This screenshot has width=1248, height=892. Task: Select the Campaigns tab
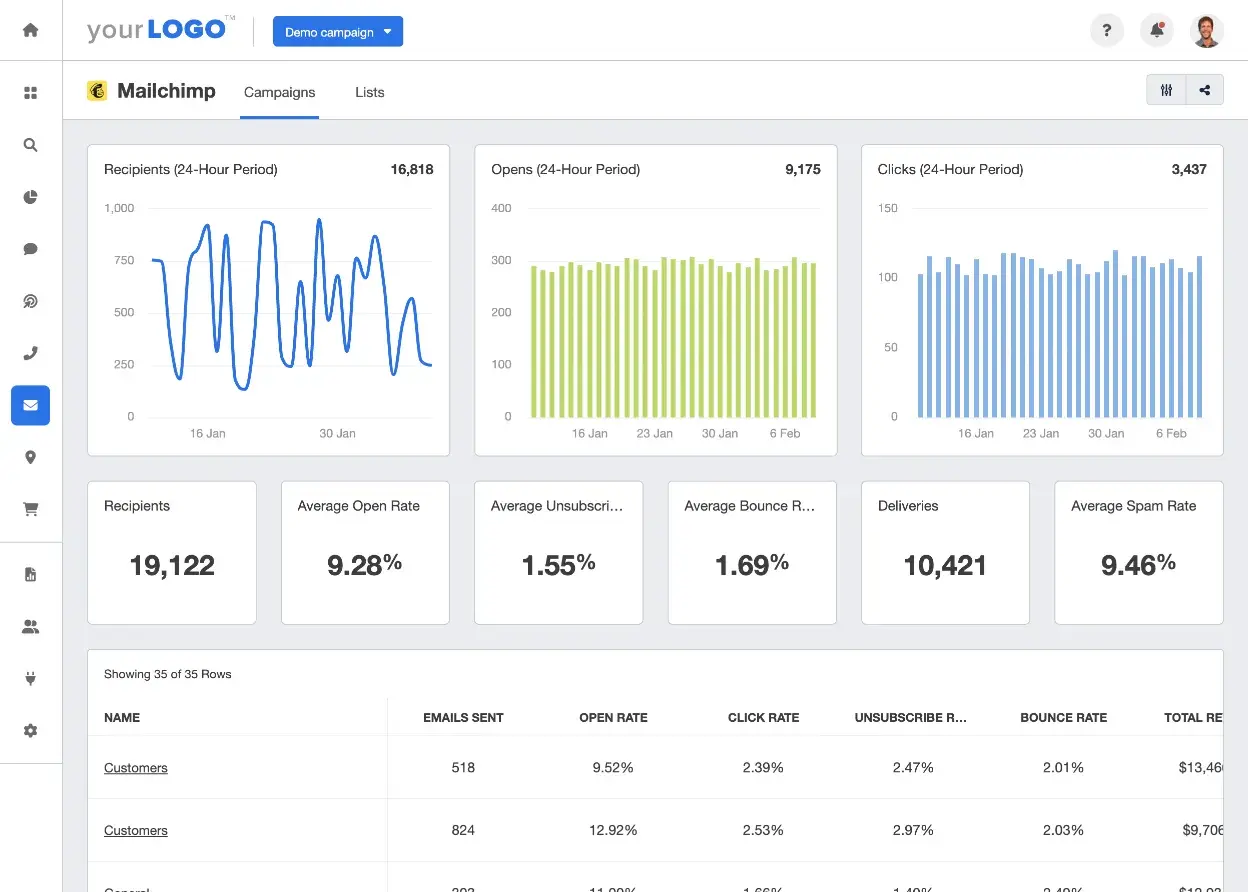tap(279, 92)
